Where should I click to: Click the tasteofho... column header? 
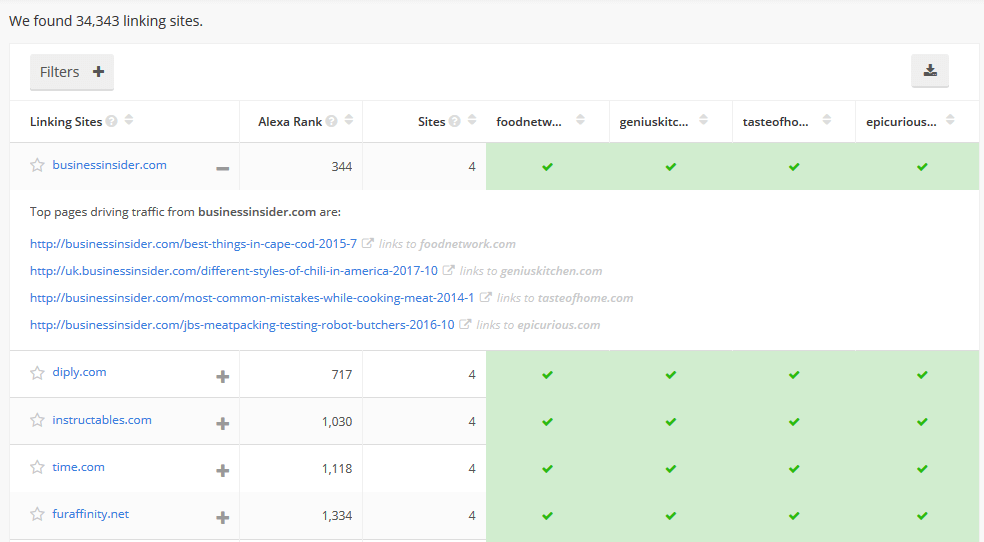click(x=776, y=122)
